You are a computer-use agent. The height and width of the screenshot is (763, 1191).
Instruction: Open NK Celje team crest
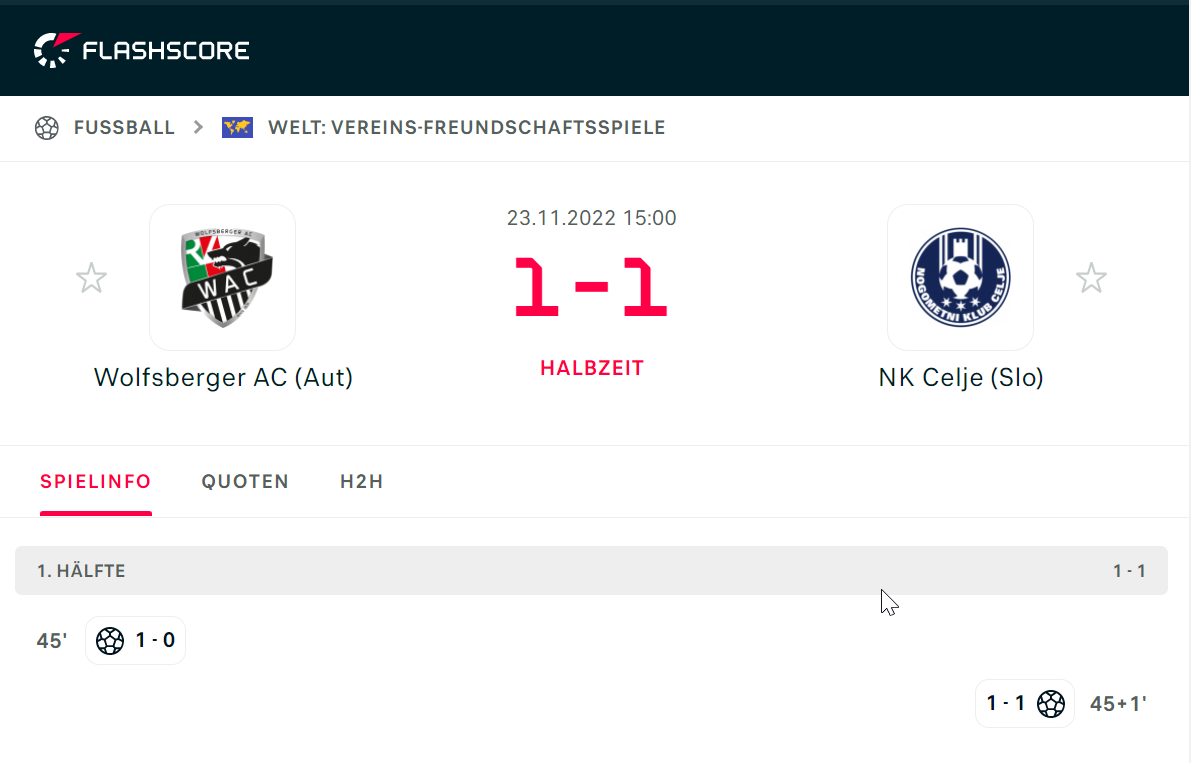960,277
